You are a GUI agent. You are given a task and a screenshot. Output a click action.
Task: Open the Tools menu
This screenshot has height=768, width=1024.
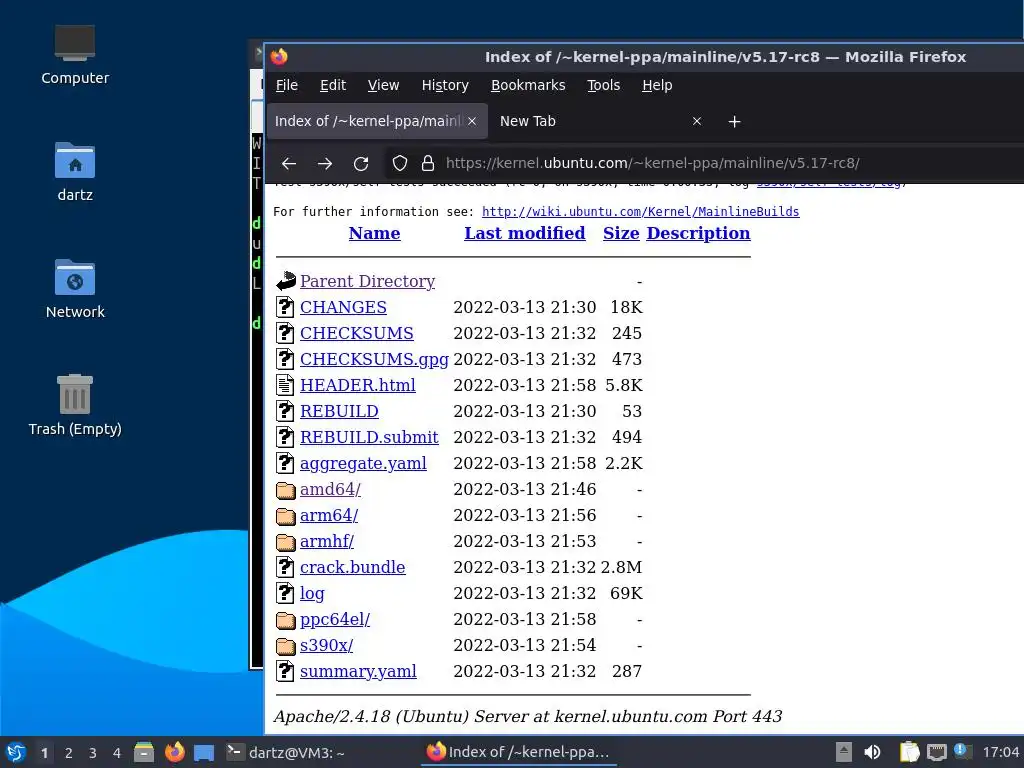click(x=603, y=86)
